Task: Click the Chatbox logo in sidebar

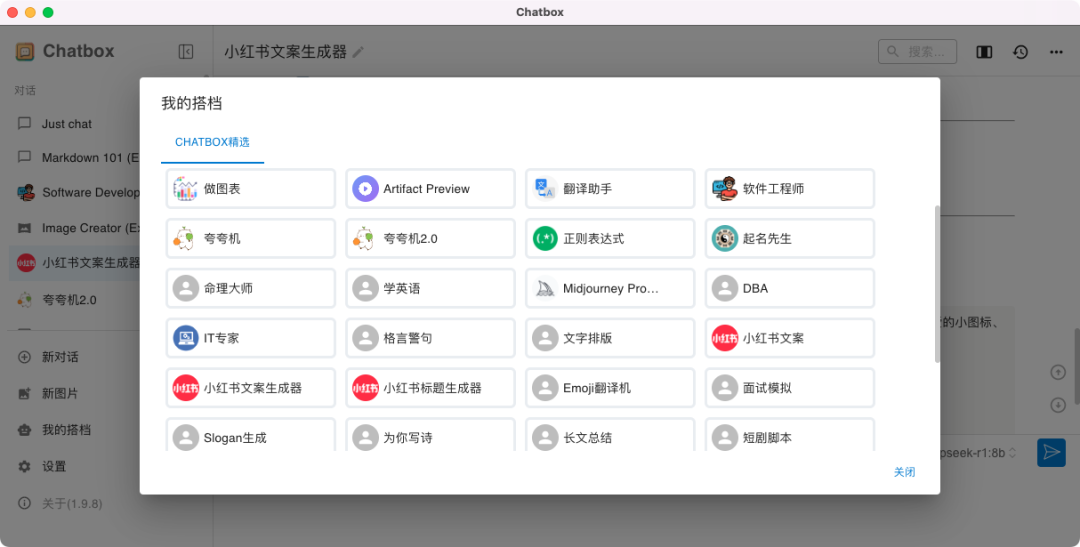Action: click(25, 51)
